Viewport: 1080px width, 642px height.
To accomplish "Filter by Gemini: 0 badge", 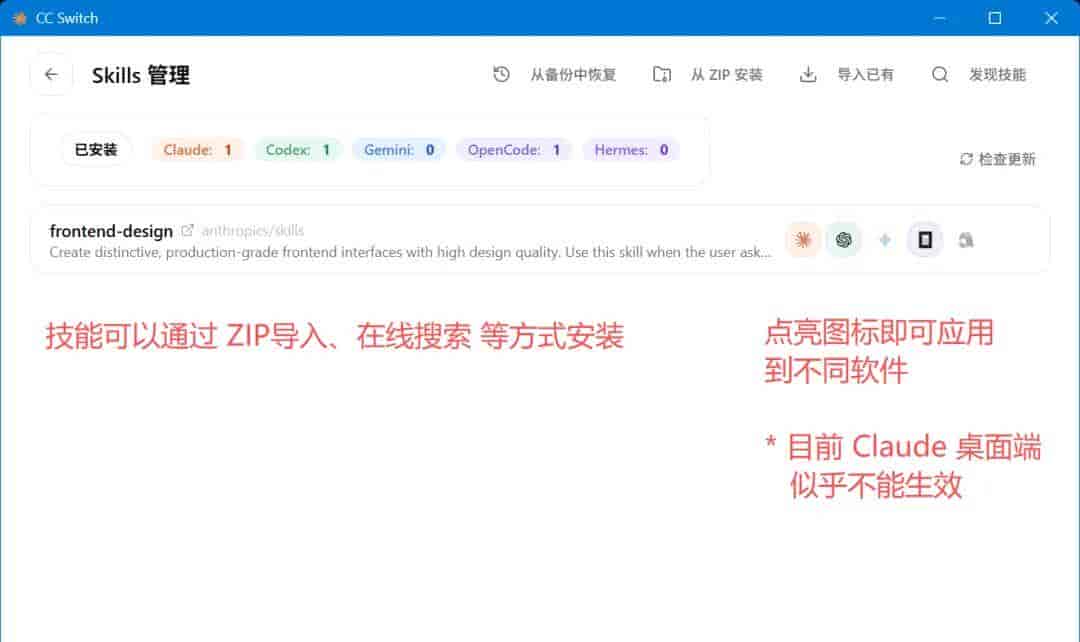I will tap(399, 149).
